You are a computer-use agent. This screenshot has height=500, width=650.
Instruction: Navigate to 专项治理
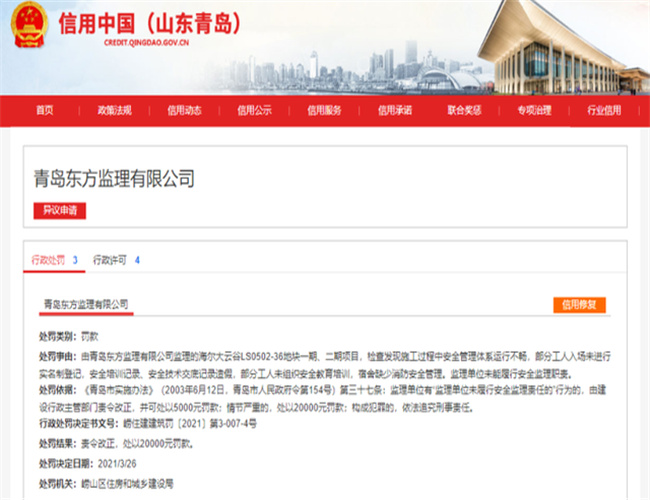click(534, 110)
